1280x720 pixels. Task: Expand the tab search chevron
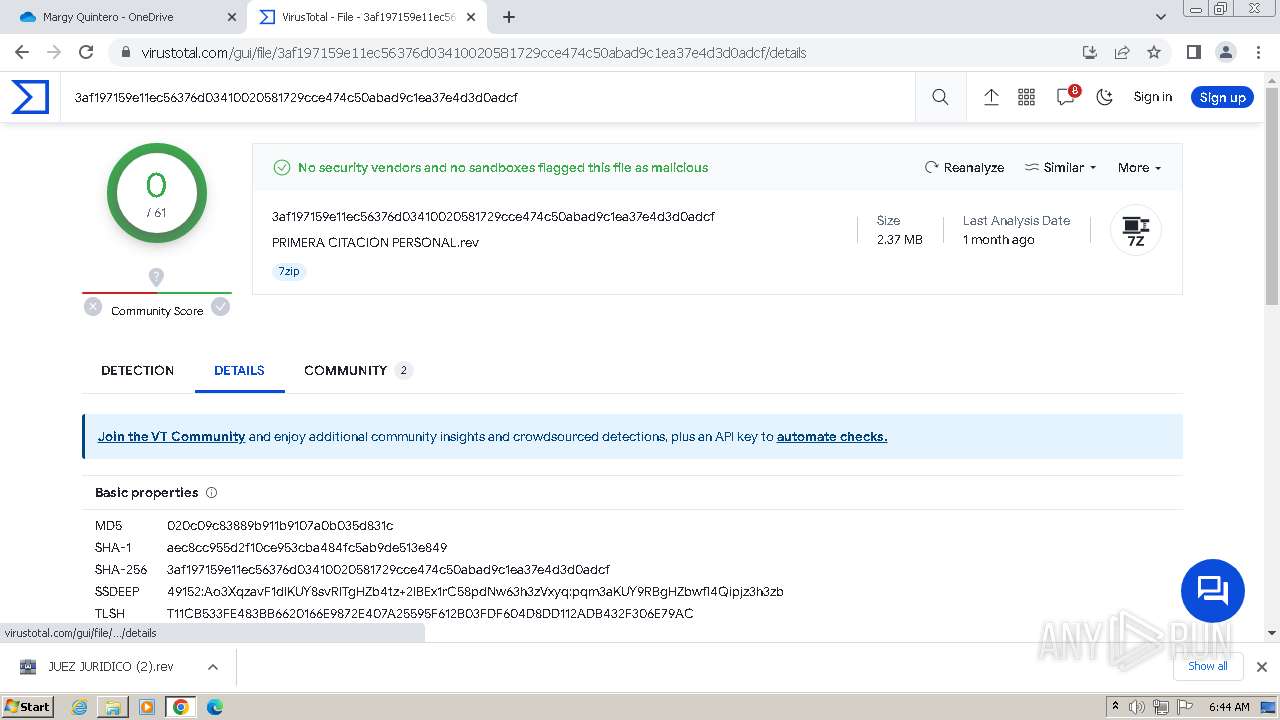[1160, 17]
